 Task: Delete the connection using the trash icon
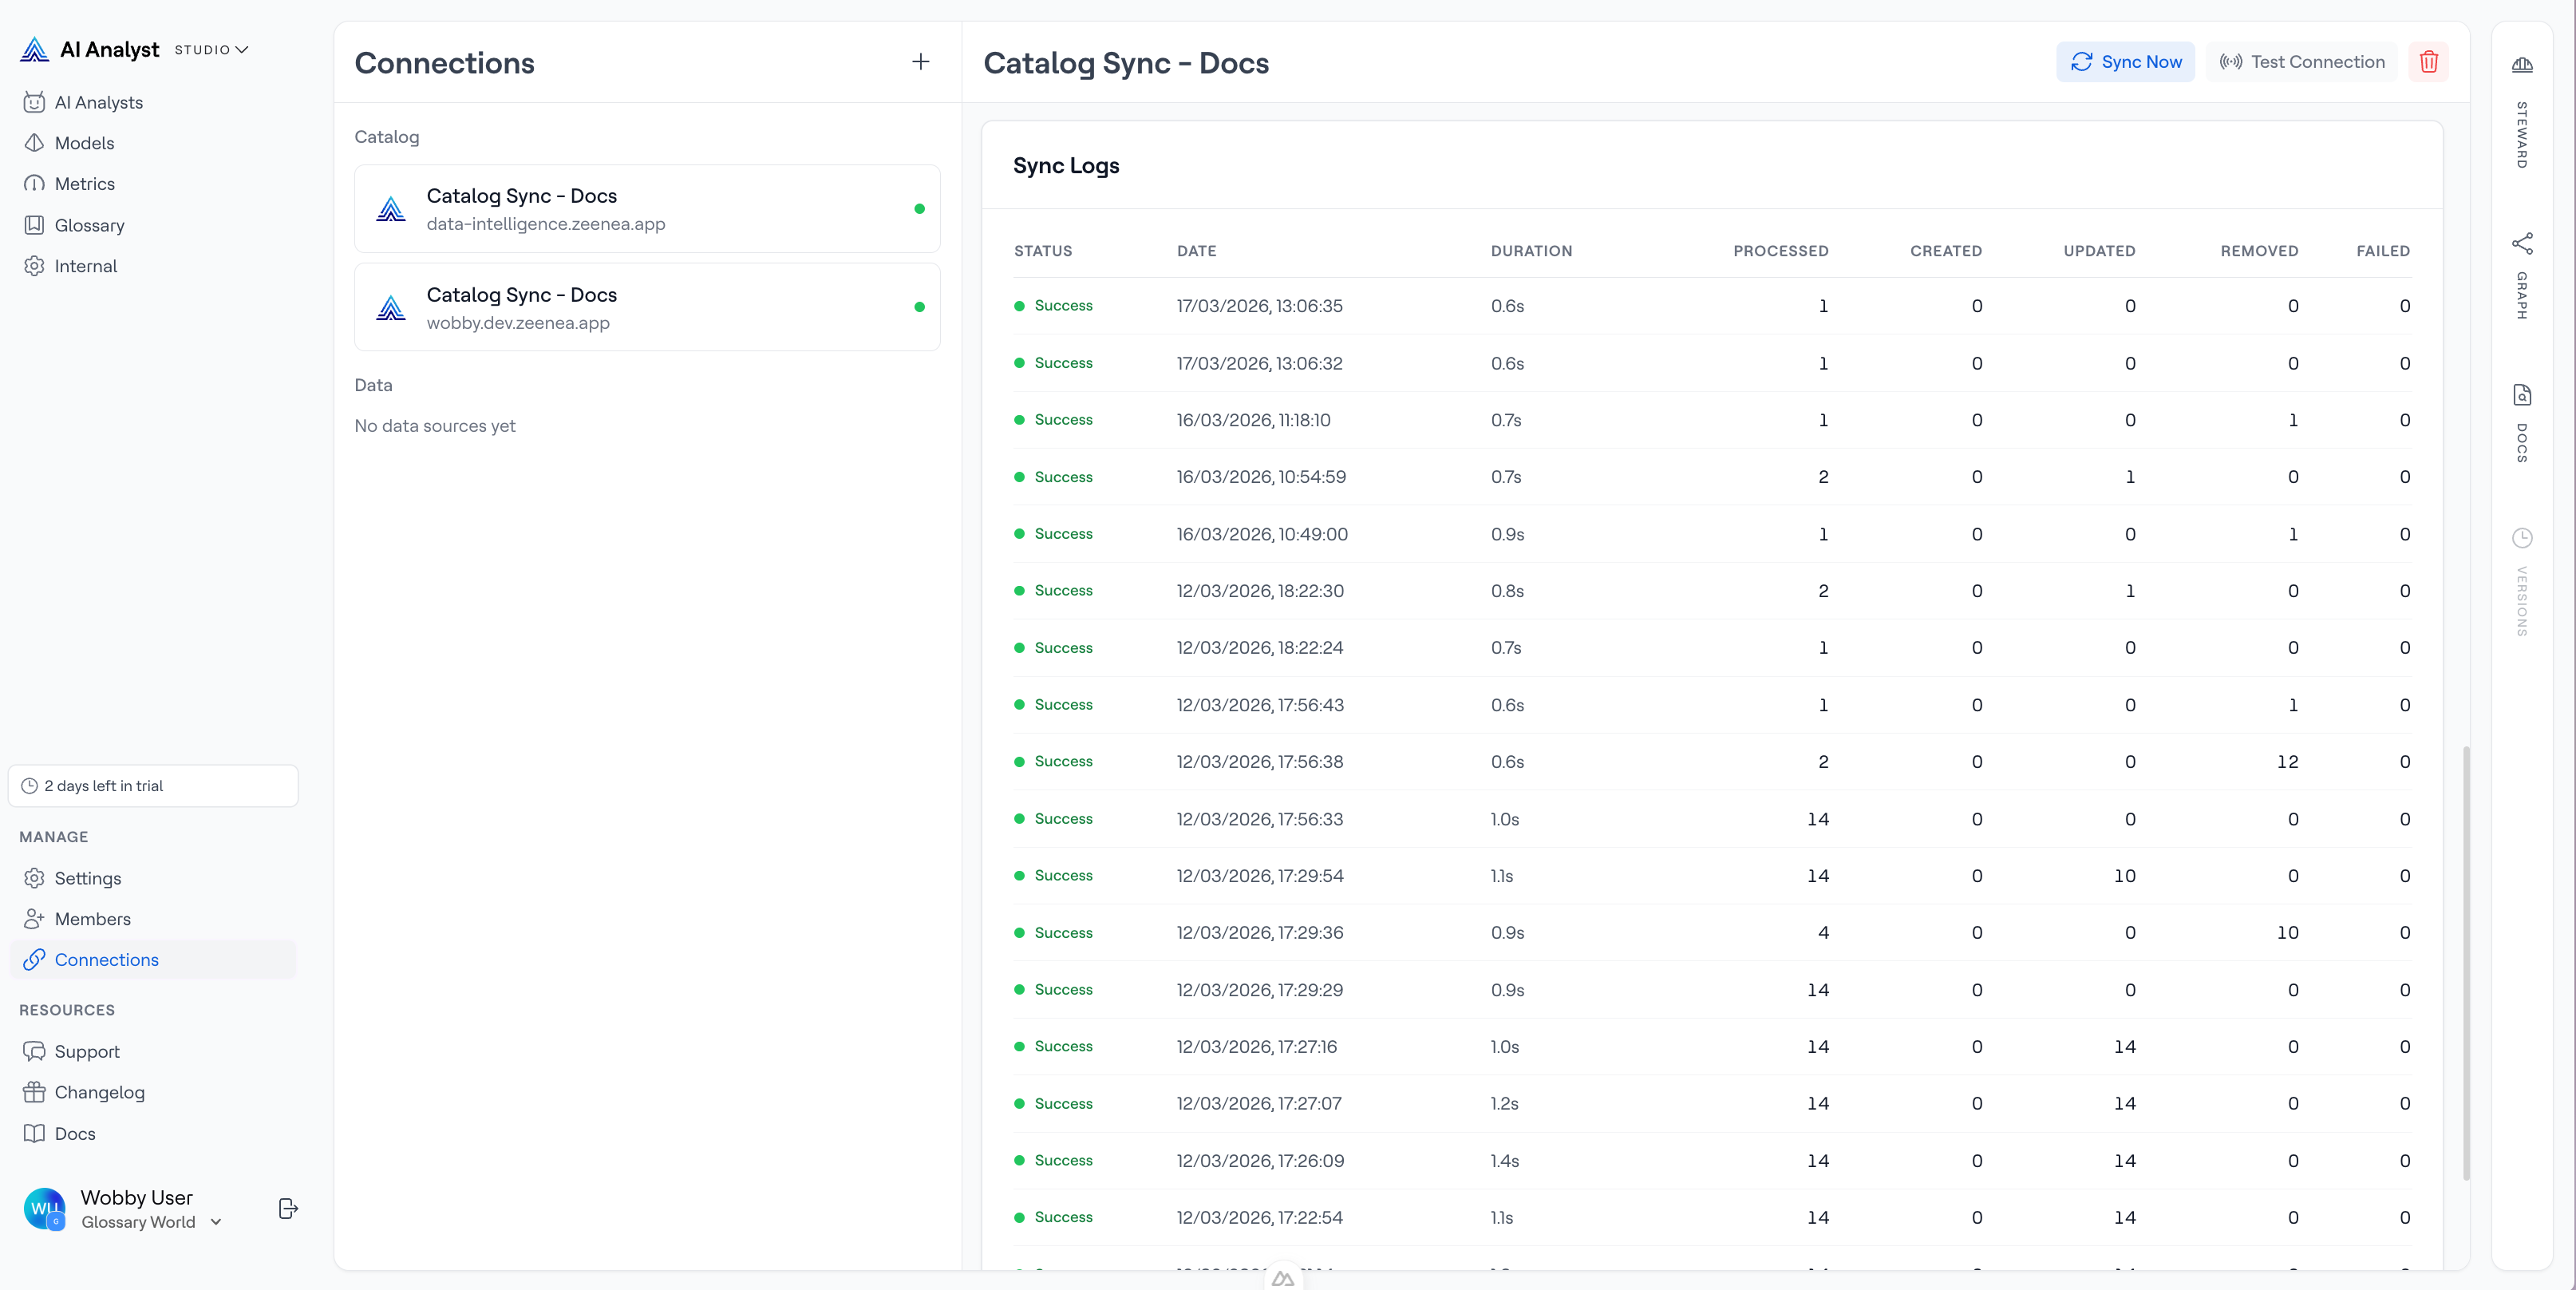pos(2430,61)
